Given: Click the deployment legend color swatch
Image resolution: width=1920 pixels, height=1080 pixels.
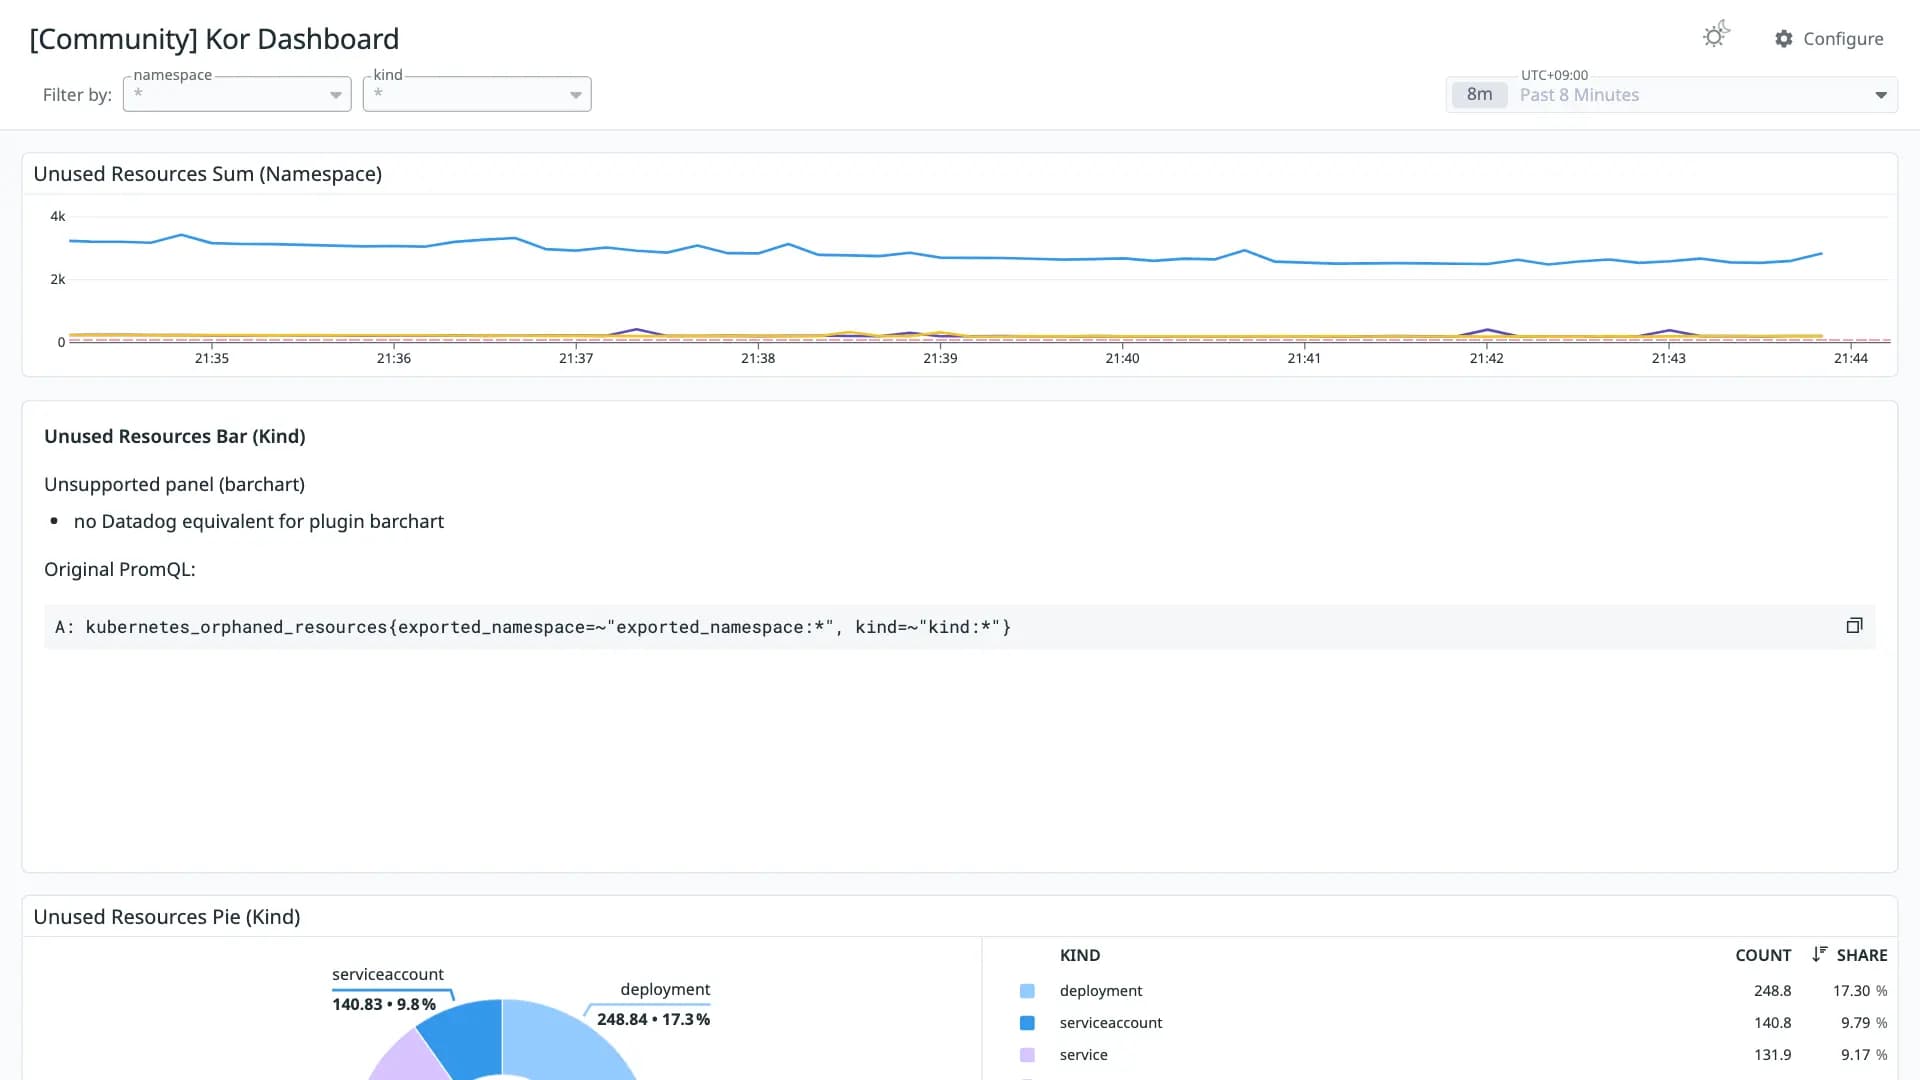Looking at the screenshot, I should tap(1027, 991).
